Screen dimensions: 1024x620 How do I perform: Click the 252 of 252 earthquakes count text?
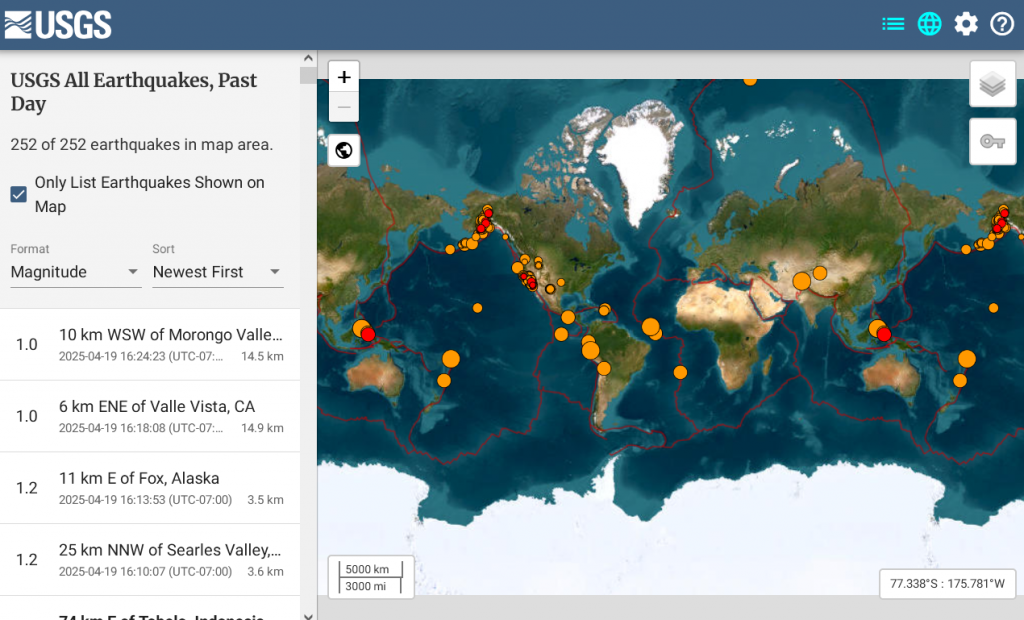(x=142, y=144)
